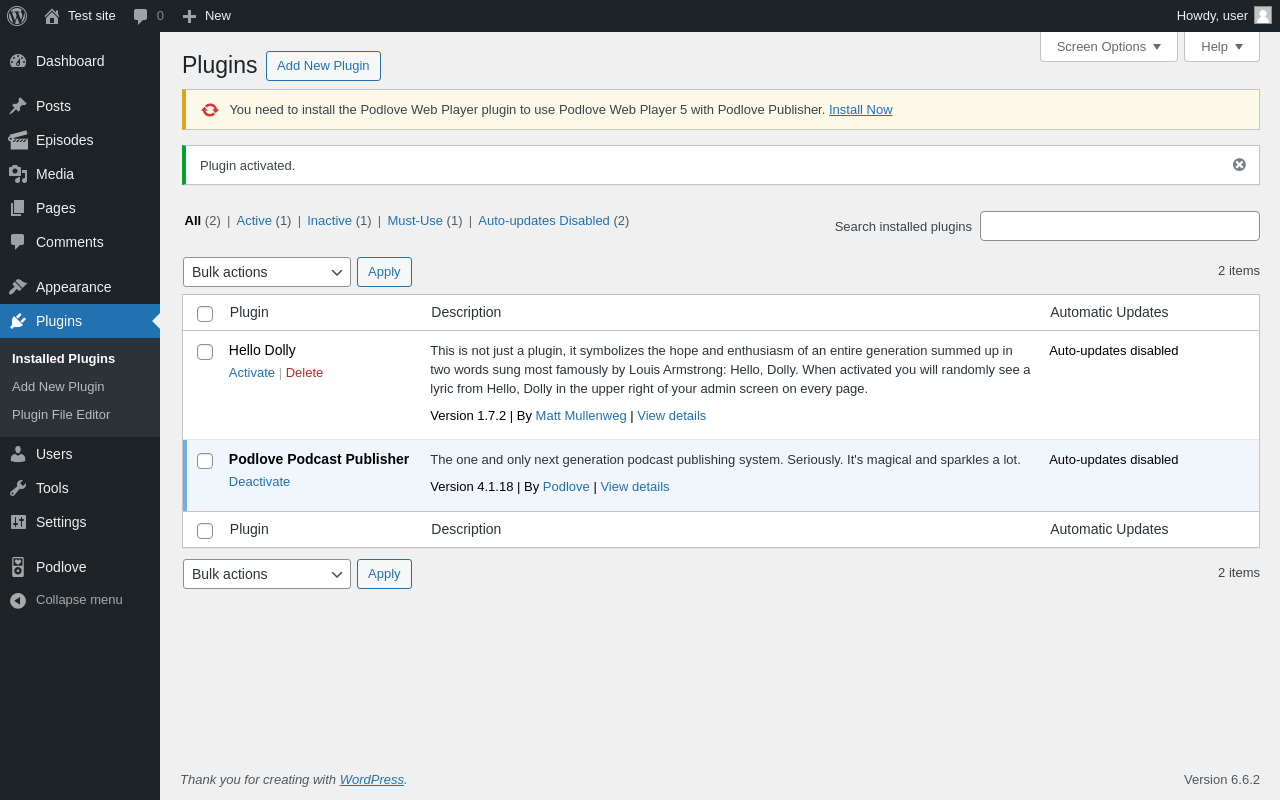Click the Media icon in sidebar
The width and height of the screenshot is (1280, 800).
(x=18, y=174)
